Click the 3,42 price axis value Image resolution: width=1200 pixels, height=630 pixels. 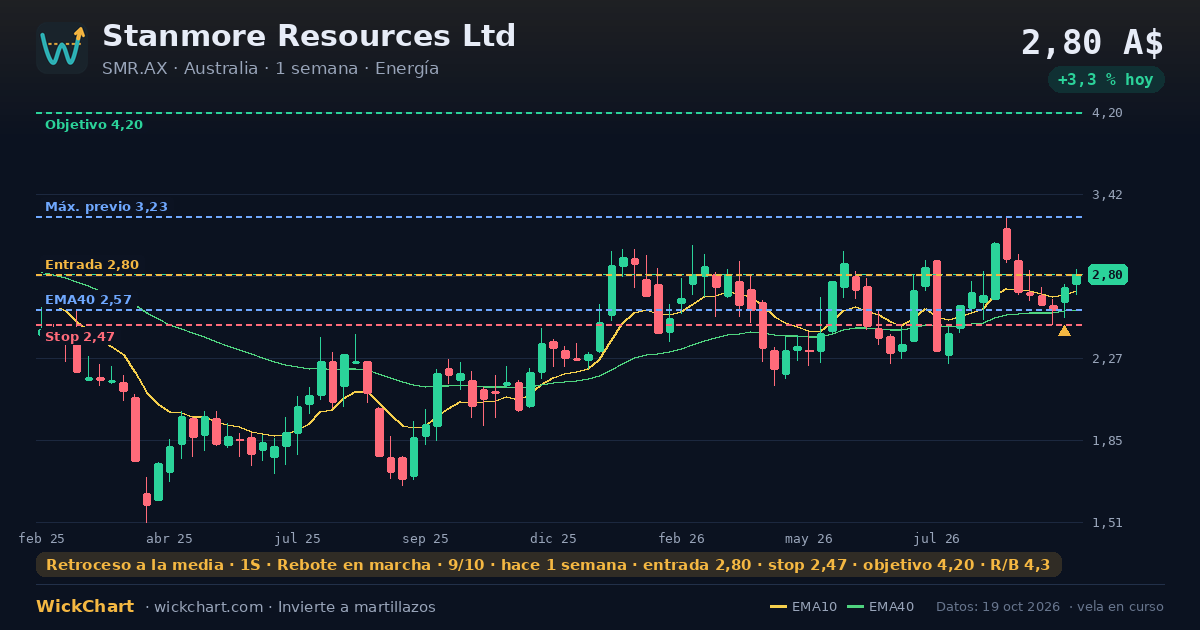click(x=1107, y=195)
